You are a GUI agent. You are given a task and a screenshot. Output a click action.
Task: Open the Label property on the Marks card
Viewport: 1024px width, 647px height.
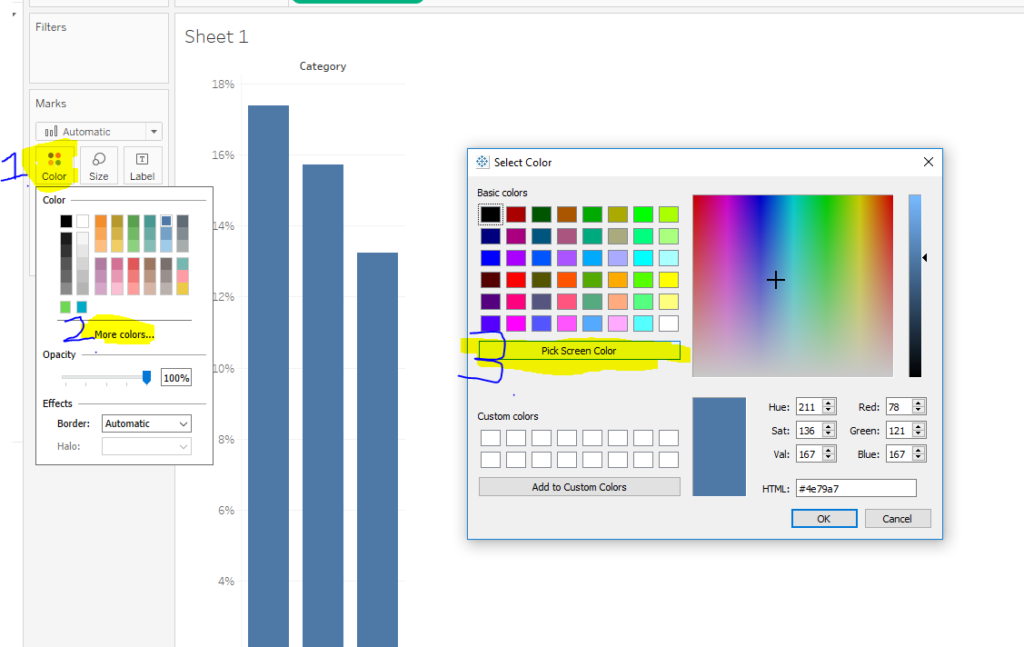coord(142,165)
